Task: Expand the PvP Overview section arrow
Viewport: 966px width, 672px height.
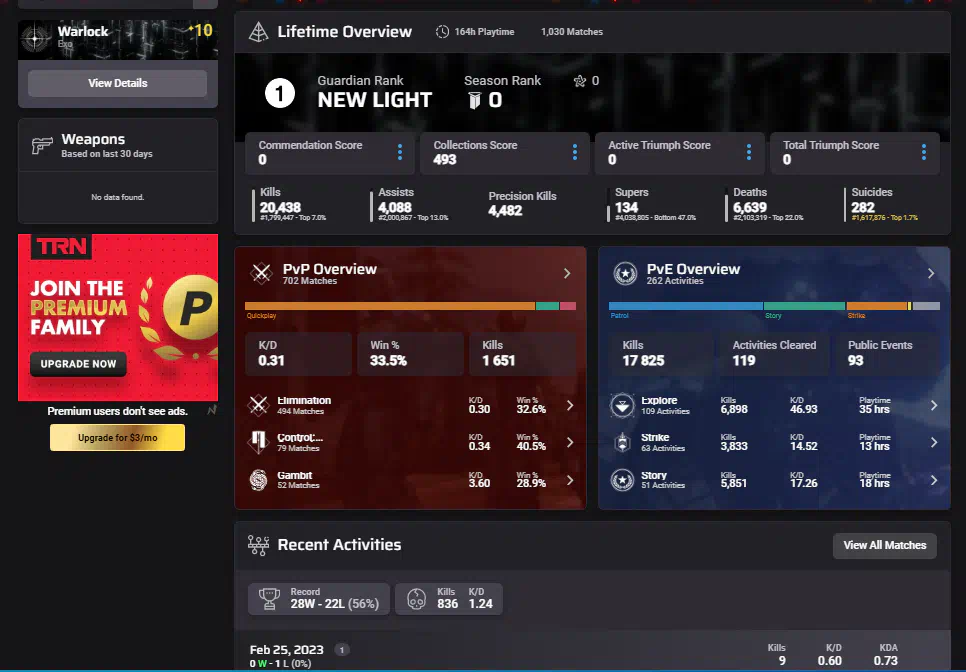Action: pyautogui.click(x=567, y=273)
